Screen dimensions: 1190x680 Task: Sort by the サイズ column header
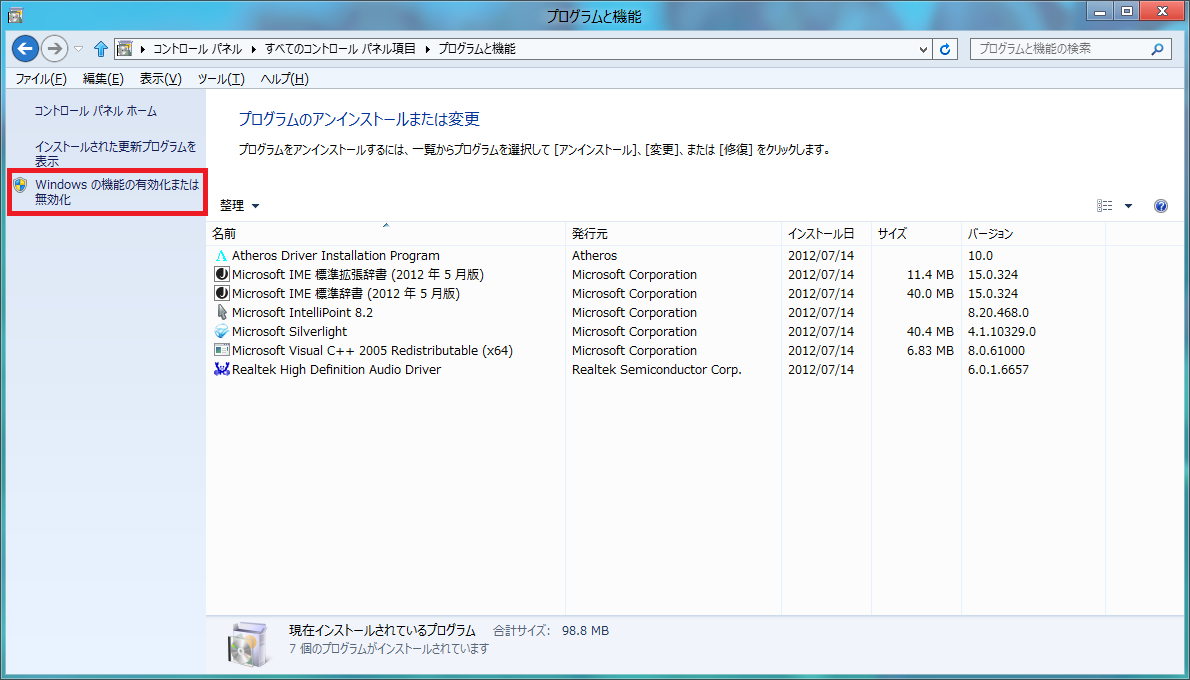pyautogui.click(x=916, y=234)
